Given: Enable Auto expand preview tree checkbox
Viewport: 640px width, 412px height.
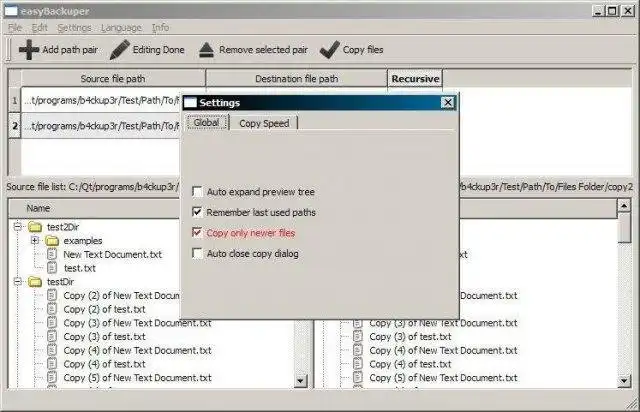Looking at the screenshot, I should pos(197,192).
